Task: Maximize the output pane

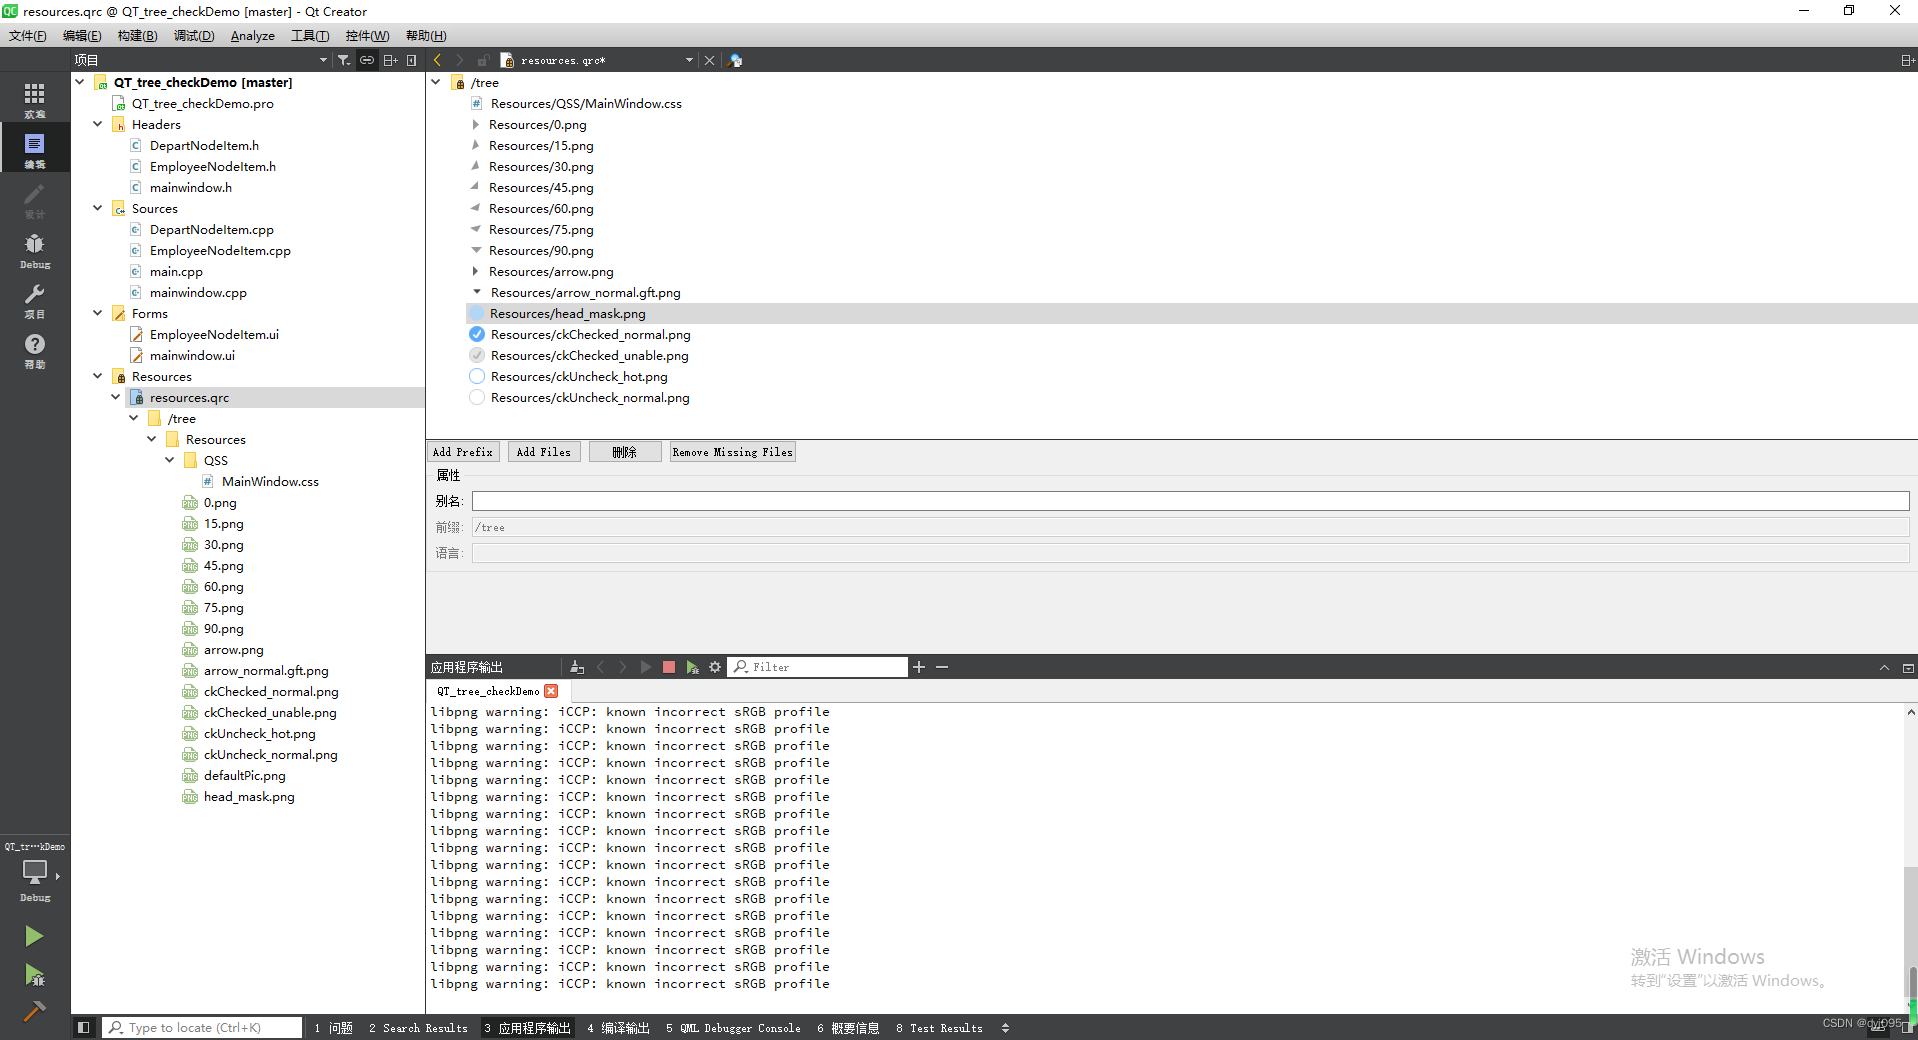Action: point(1908,667)
